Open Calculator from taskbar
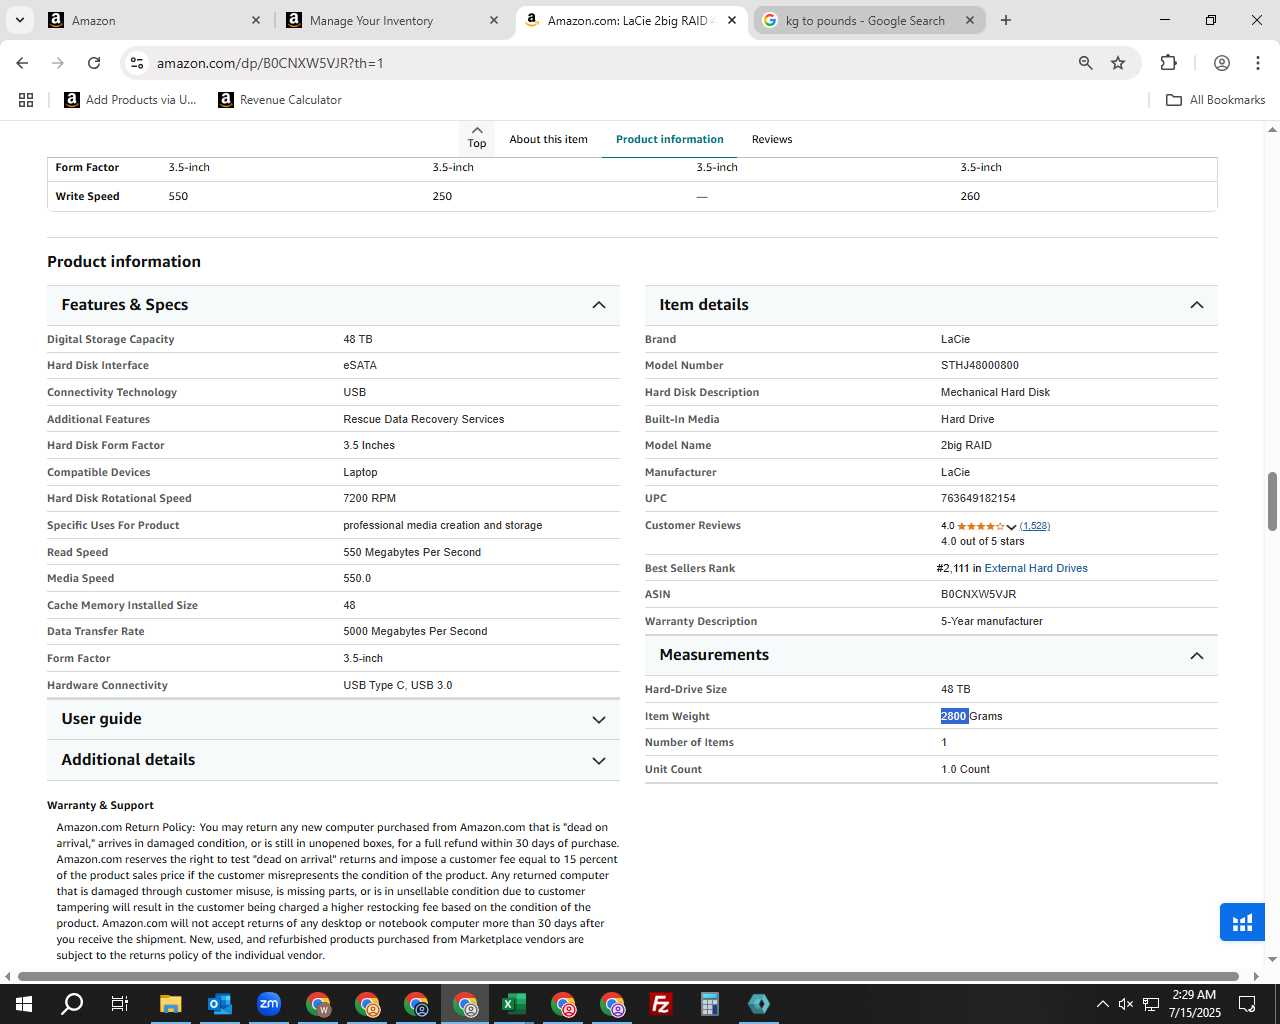This screenshot has height=1024, width=1280. (710, 1004)
